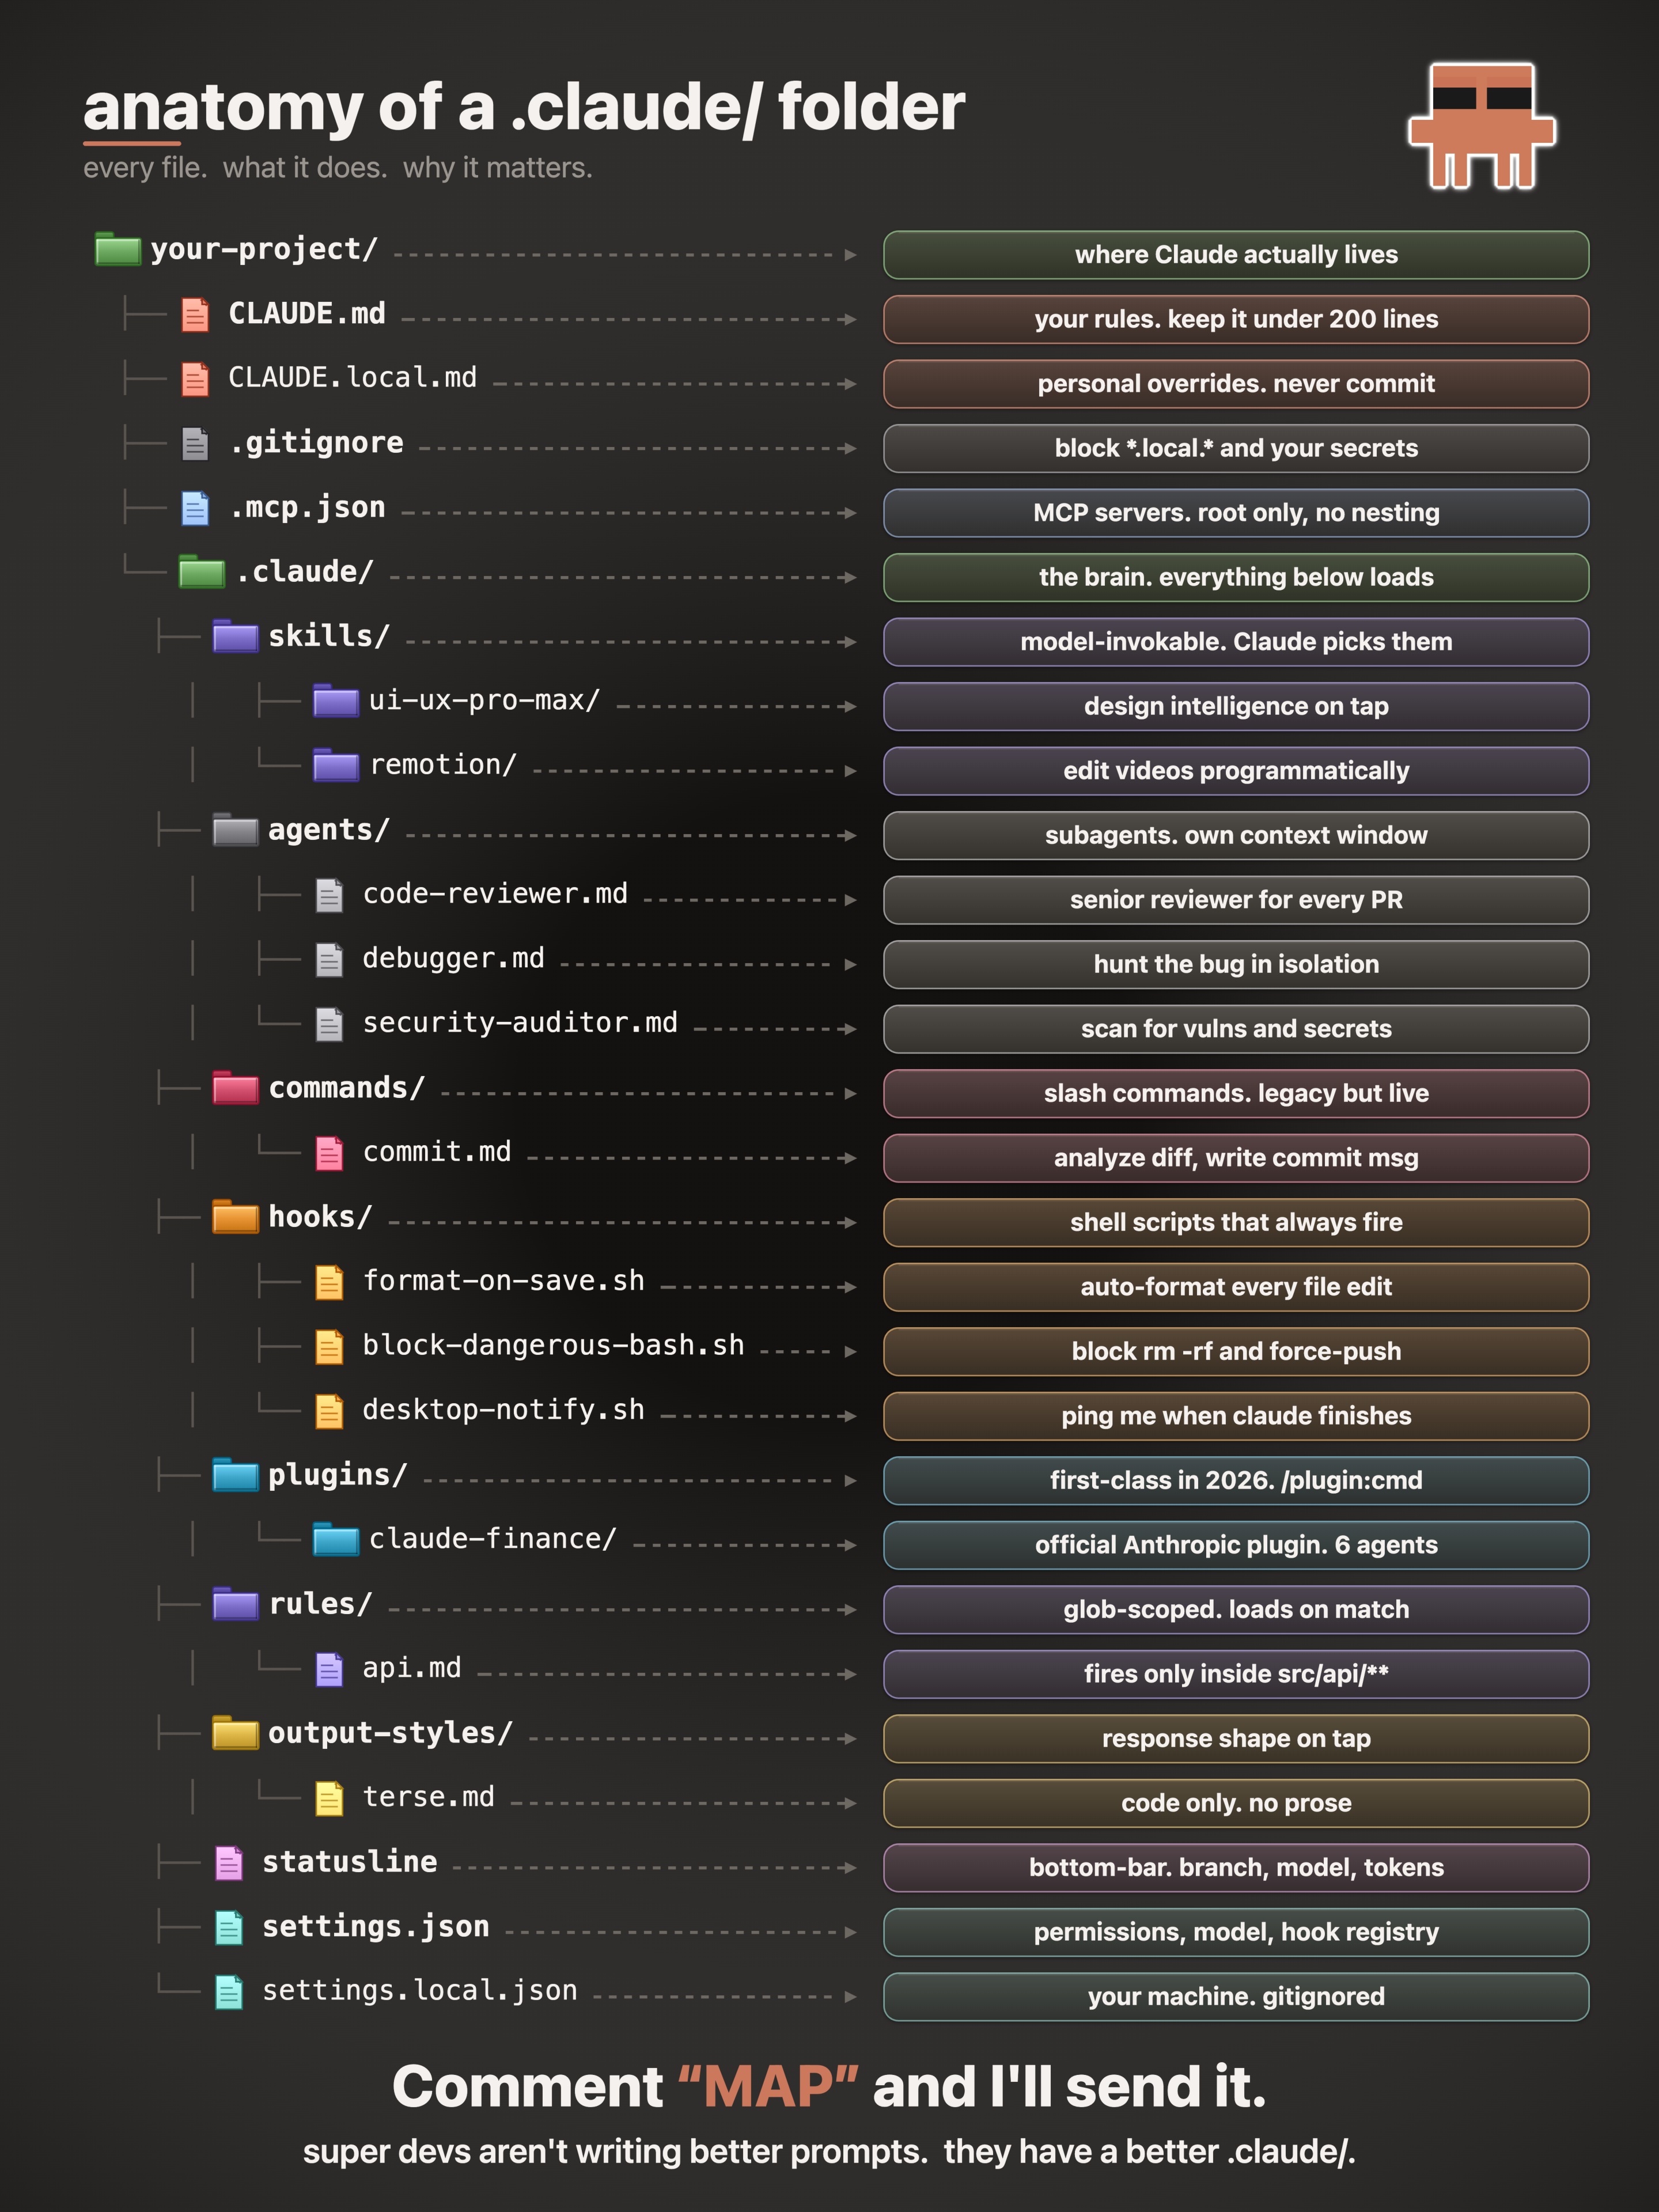Click the blue .mcp.json file icon
1659x2212 pixels.
pyautogui.click(x=195, y=508)
